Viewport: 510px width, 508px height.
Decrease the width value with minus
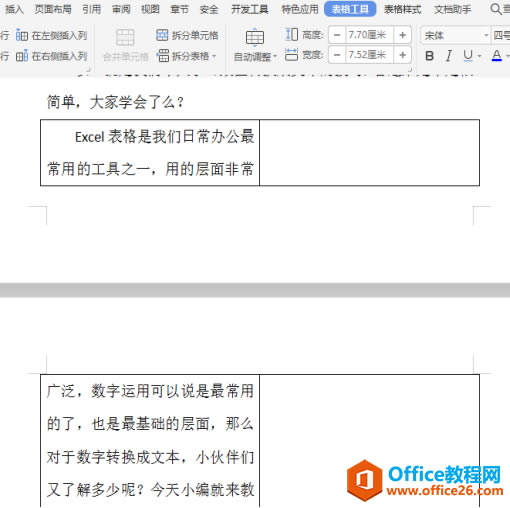point(337,55)
